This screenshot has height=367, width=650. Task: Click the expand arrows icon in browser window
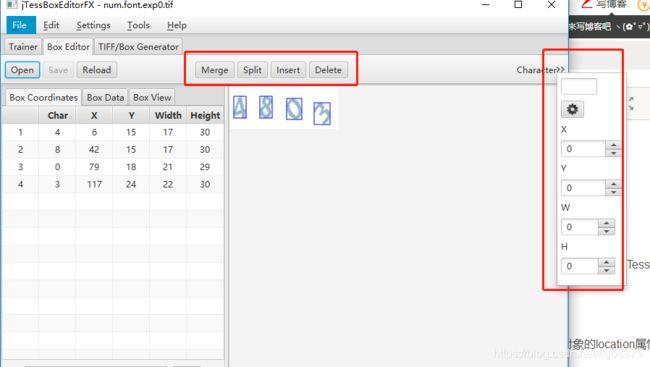coord(631,103)
